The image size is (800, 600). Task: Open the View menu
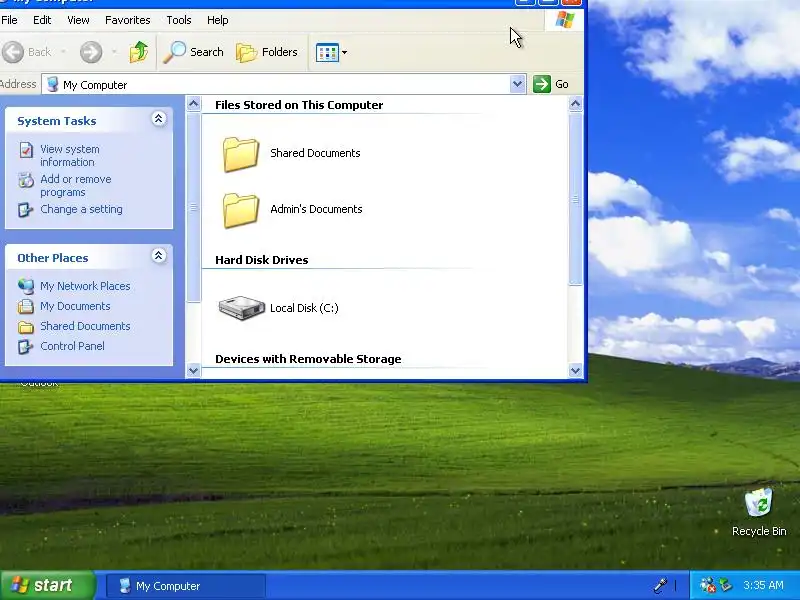[78, 20]
